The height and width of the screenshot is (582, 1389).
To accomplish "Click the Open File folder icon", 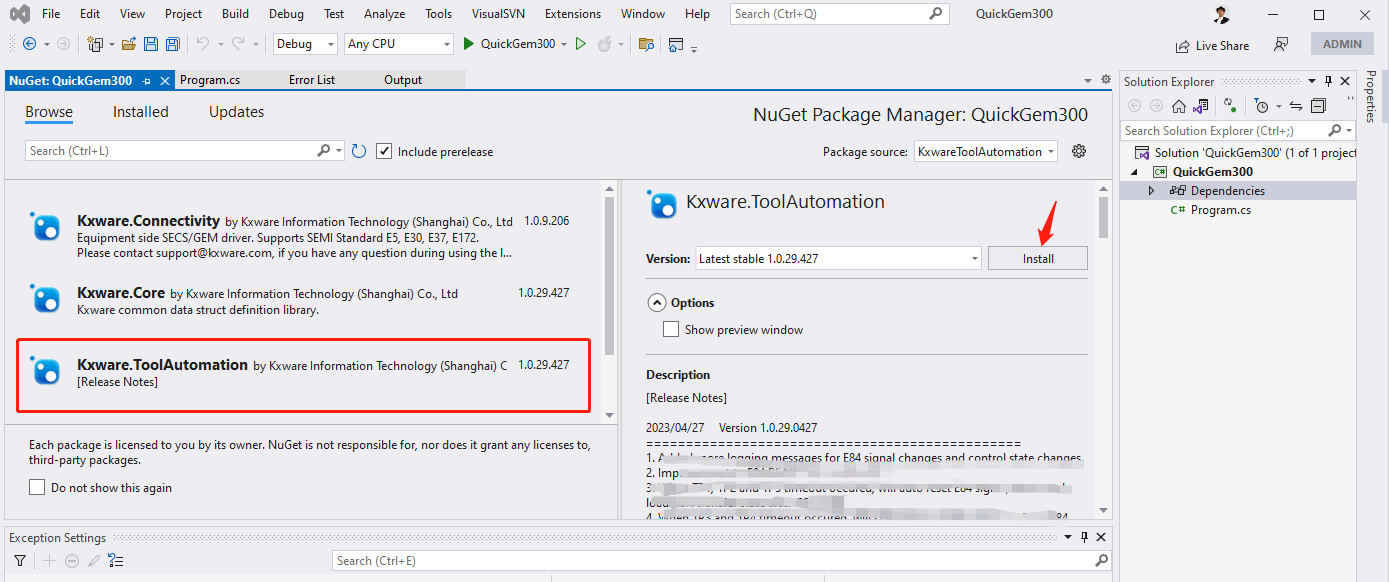I will [129, 44].
